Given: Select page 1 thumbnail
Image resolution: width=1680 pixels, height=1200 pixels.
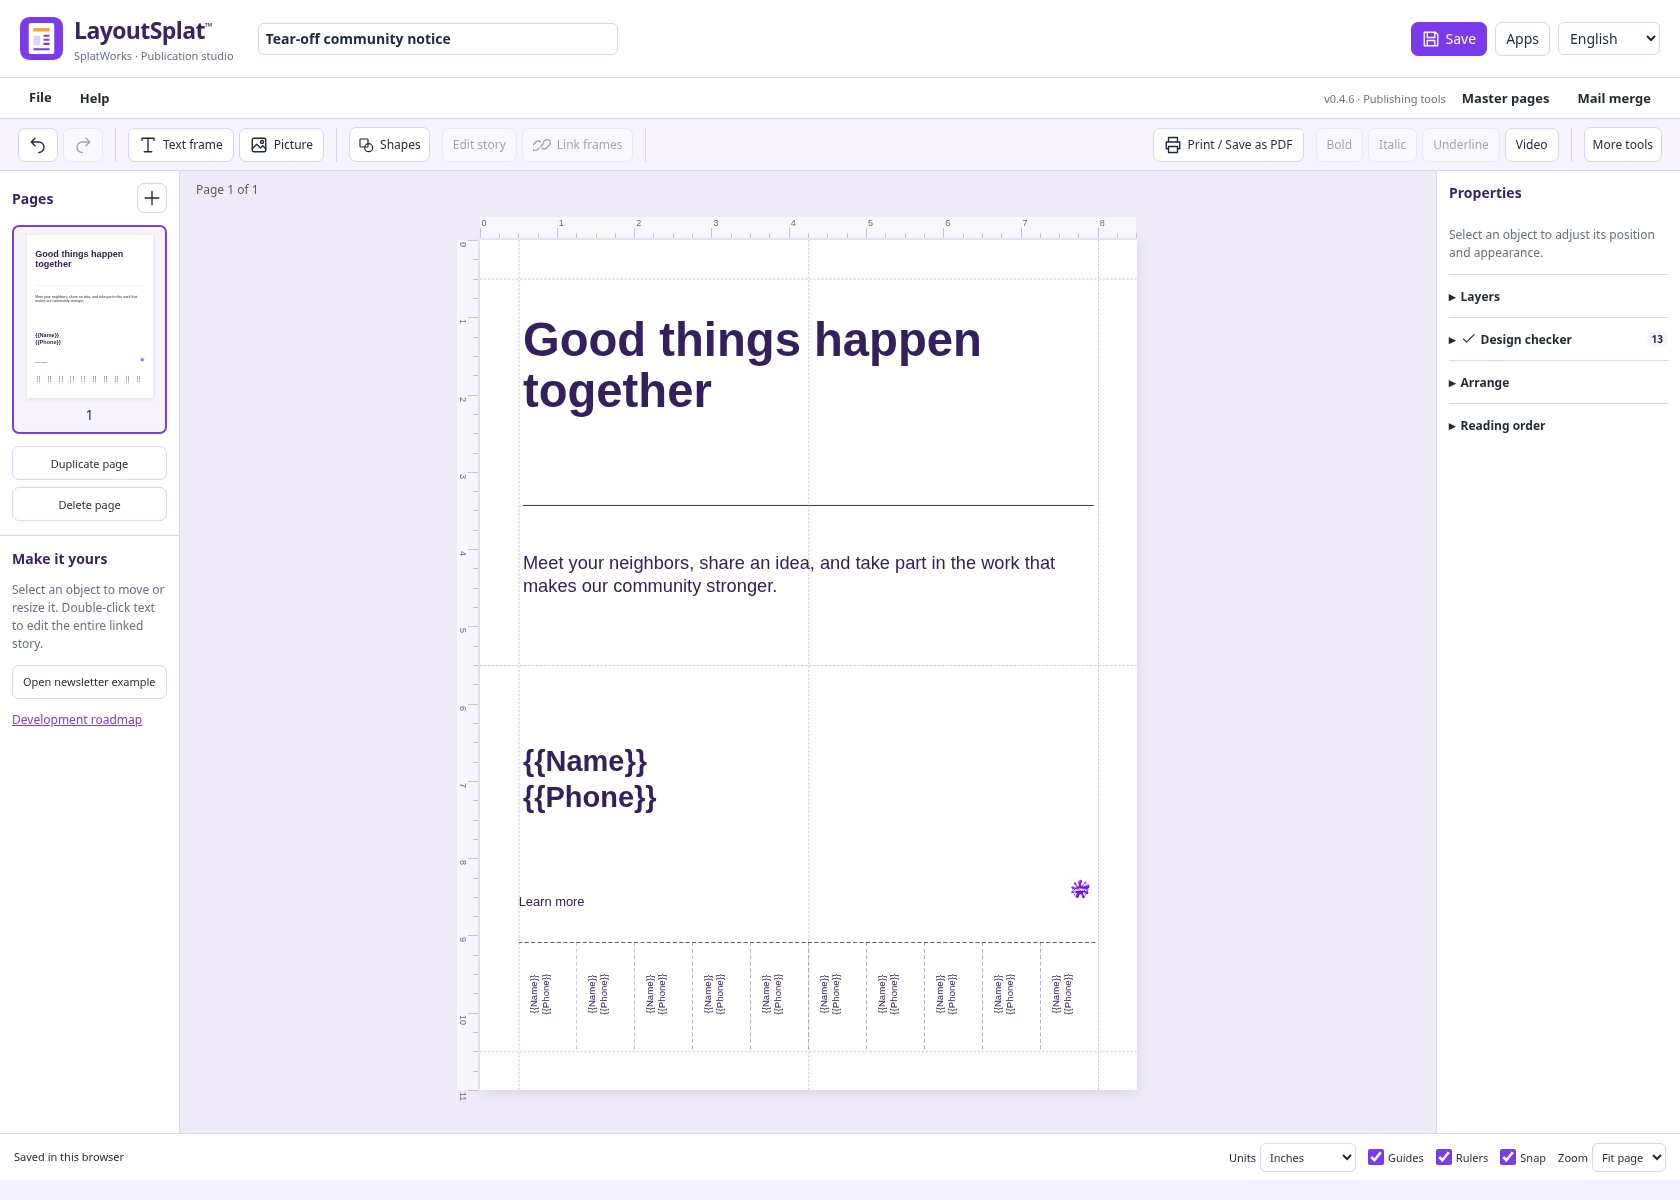Looking at the screenshot, I should pyautogui.click(x=89, y=329).
